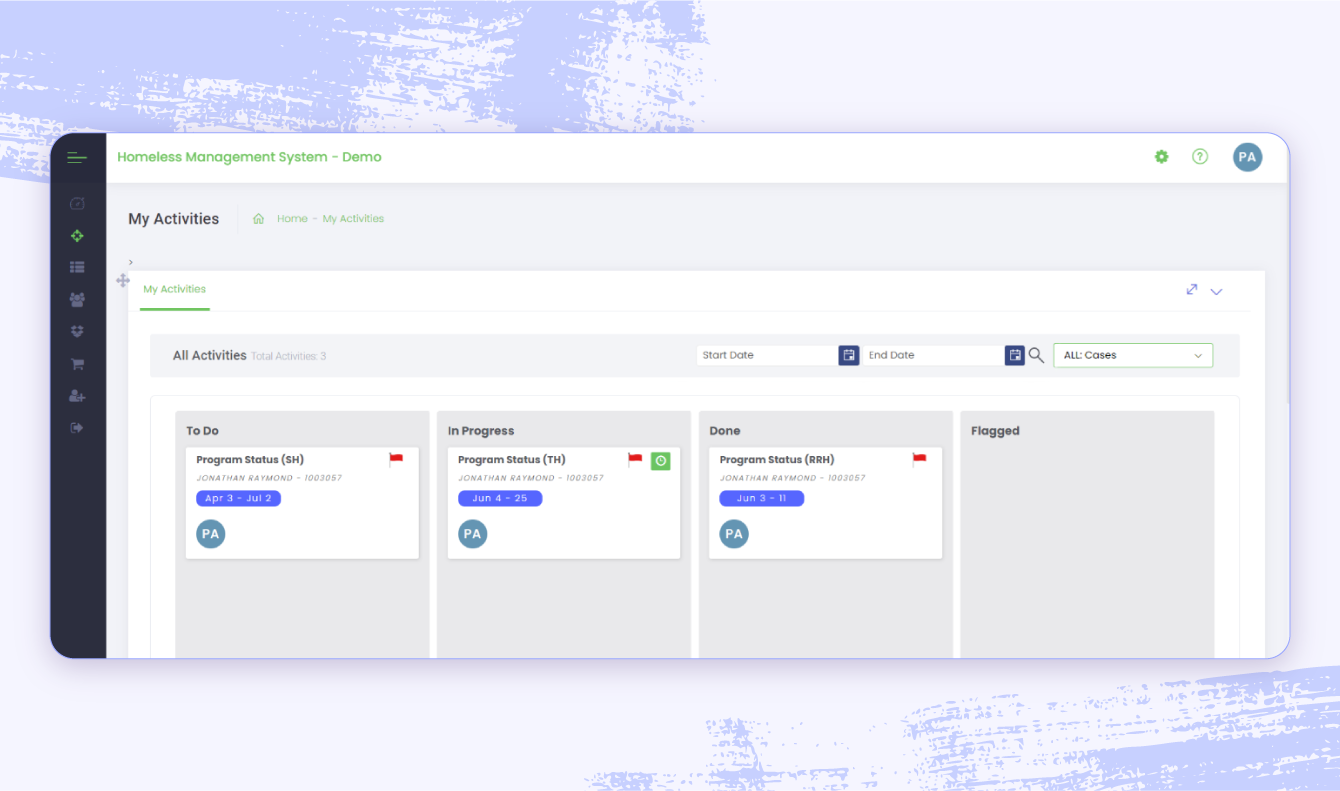Click Total Activities: 3 text
The width and height of the screenshot is (1340, 791).
pyautogui.click(x=288, y=356)
